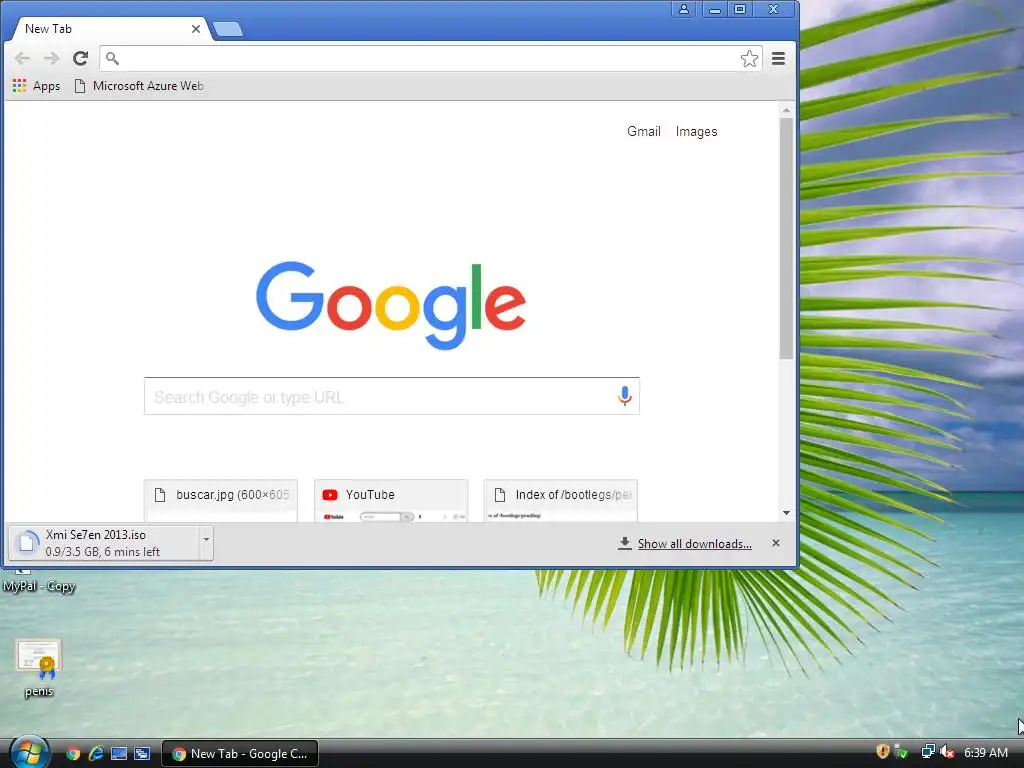Viewport: 1024px width, 768px height.
Task: Open a new tab with the new tab button
Action: [228, 29]
